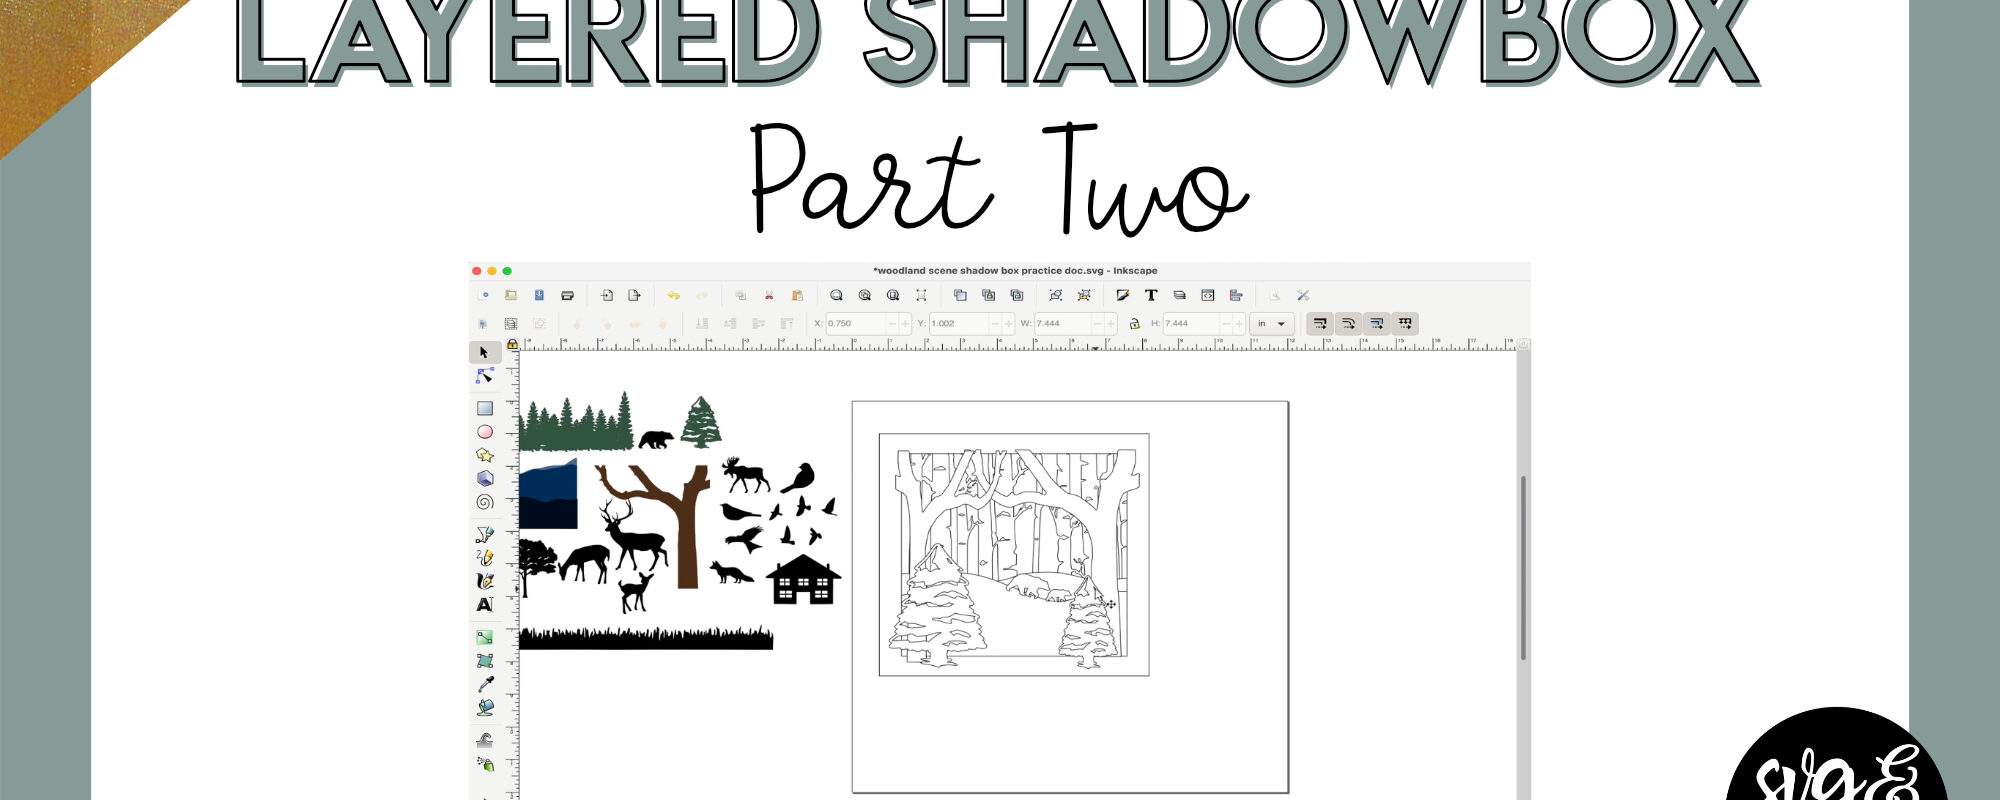Click the Duplicate objects icon
The width and height of the screenshot is (2000, 800).
pos(960,295)
